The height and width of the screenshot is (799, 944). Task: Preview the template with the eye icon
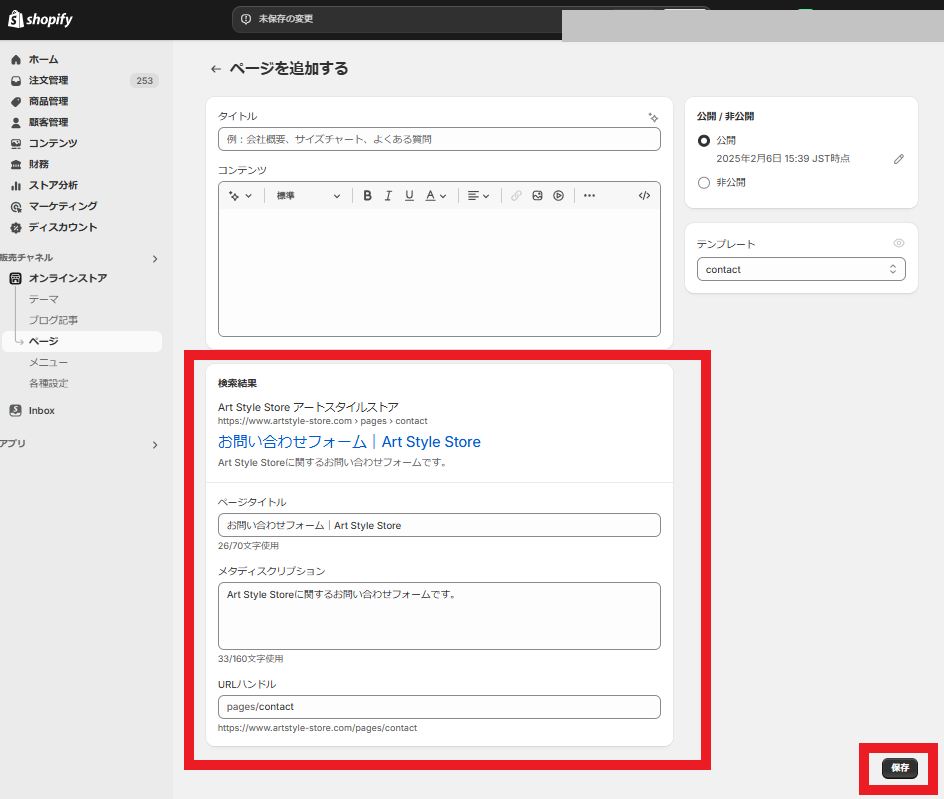[x=899, y=243]
